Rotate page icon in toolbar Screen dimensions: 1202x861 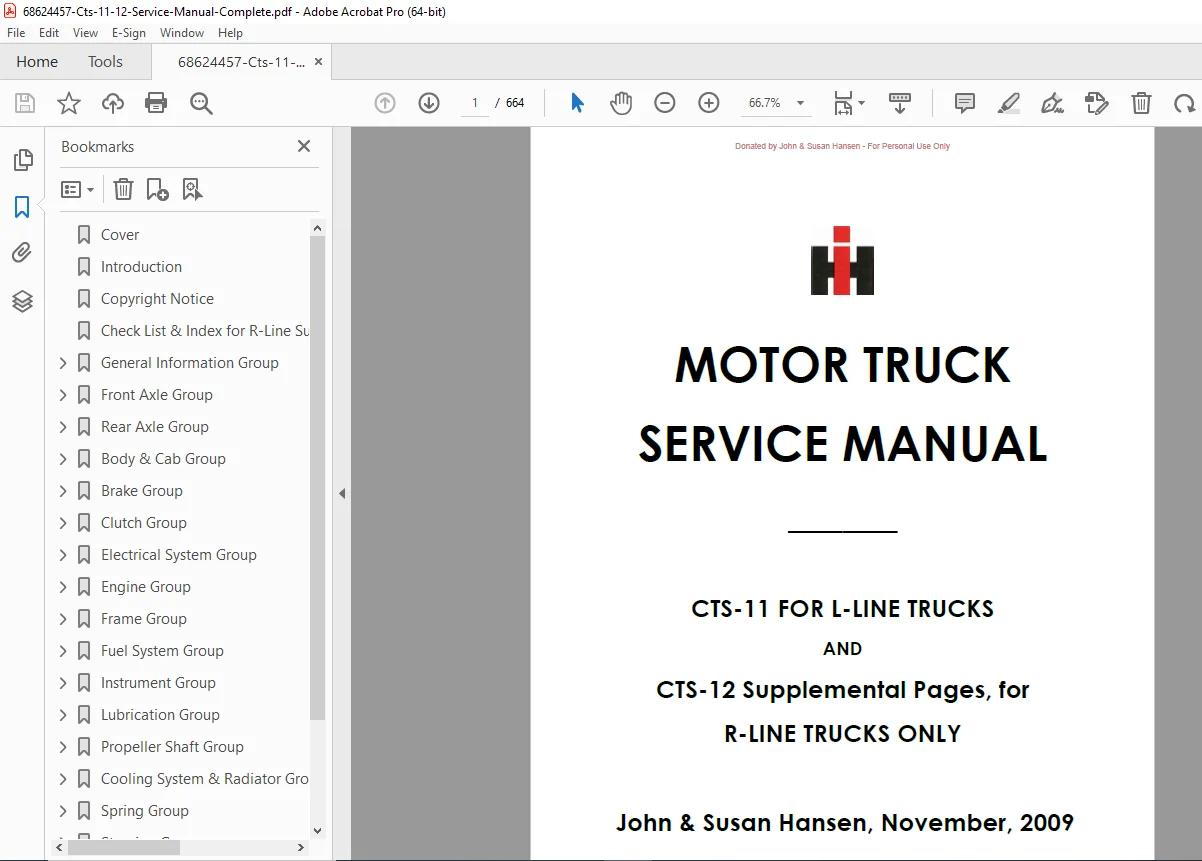1185,103
